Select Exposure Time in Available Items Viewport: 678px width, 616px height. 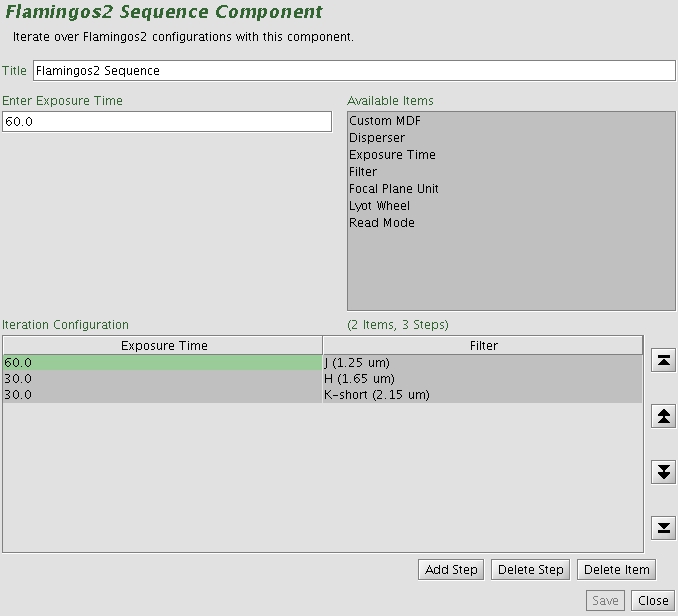pyautogui.click(x=511, y=155)
